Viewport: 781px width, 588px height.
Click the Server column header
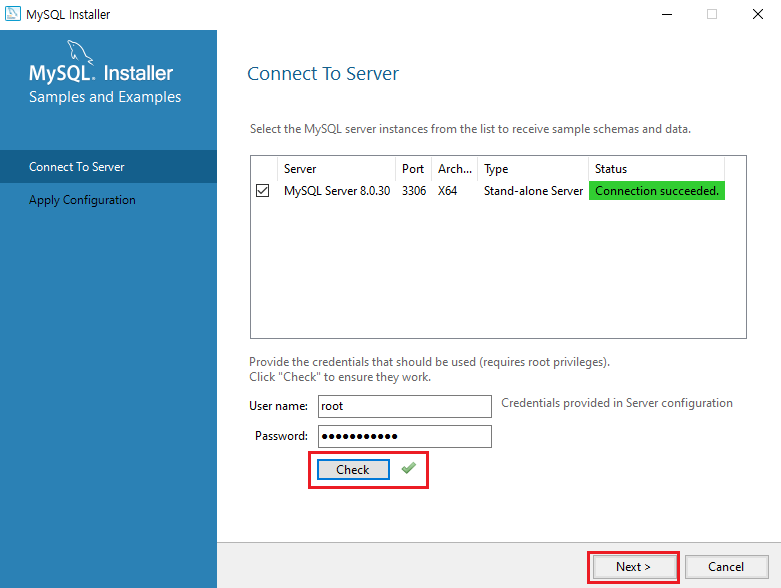click(x=336, y=169)
